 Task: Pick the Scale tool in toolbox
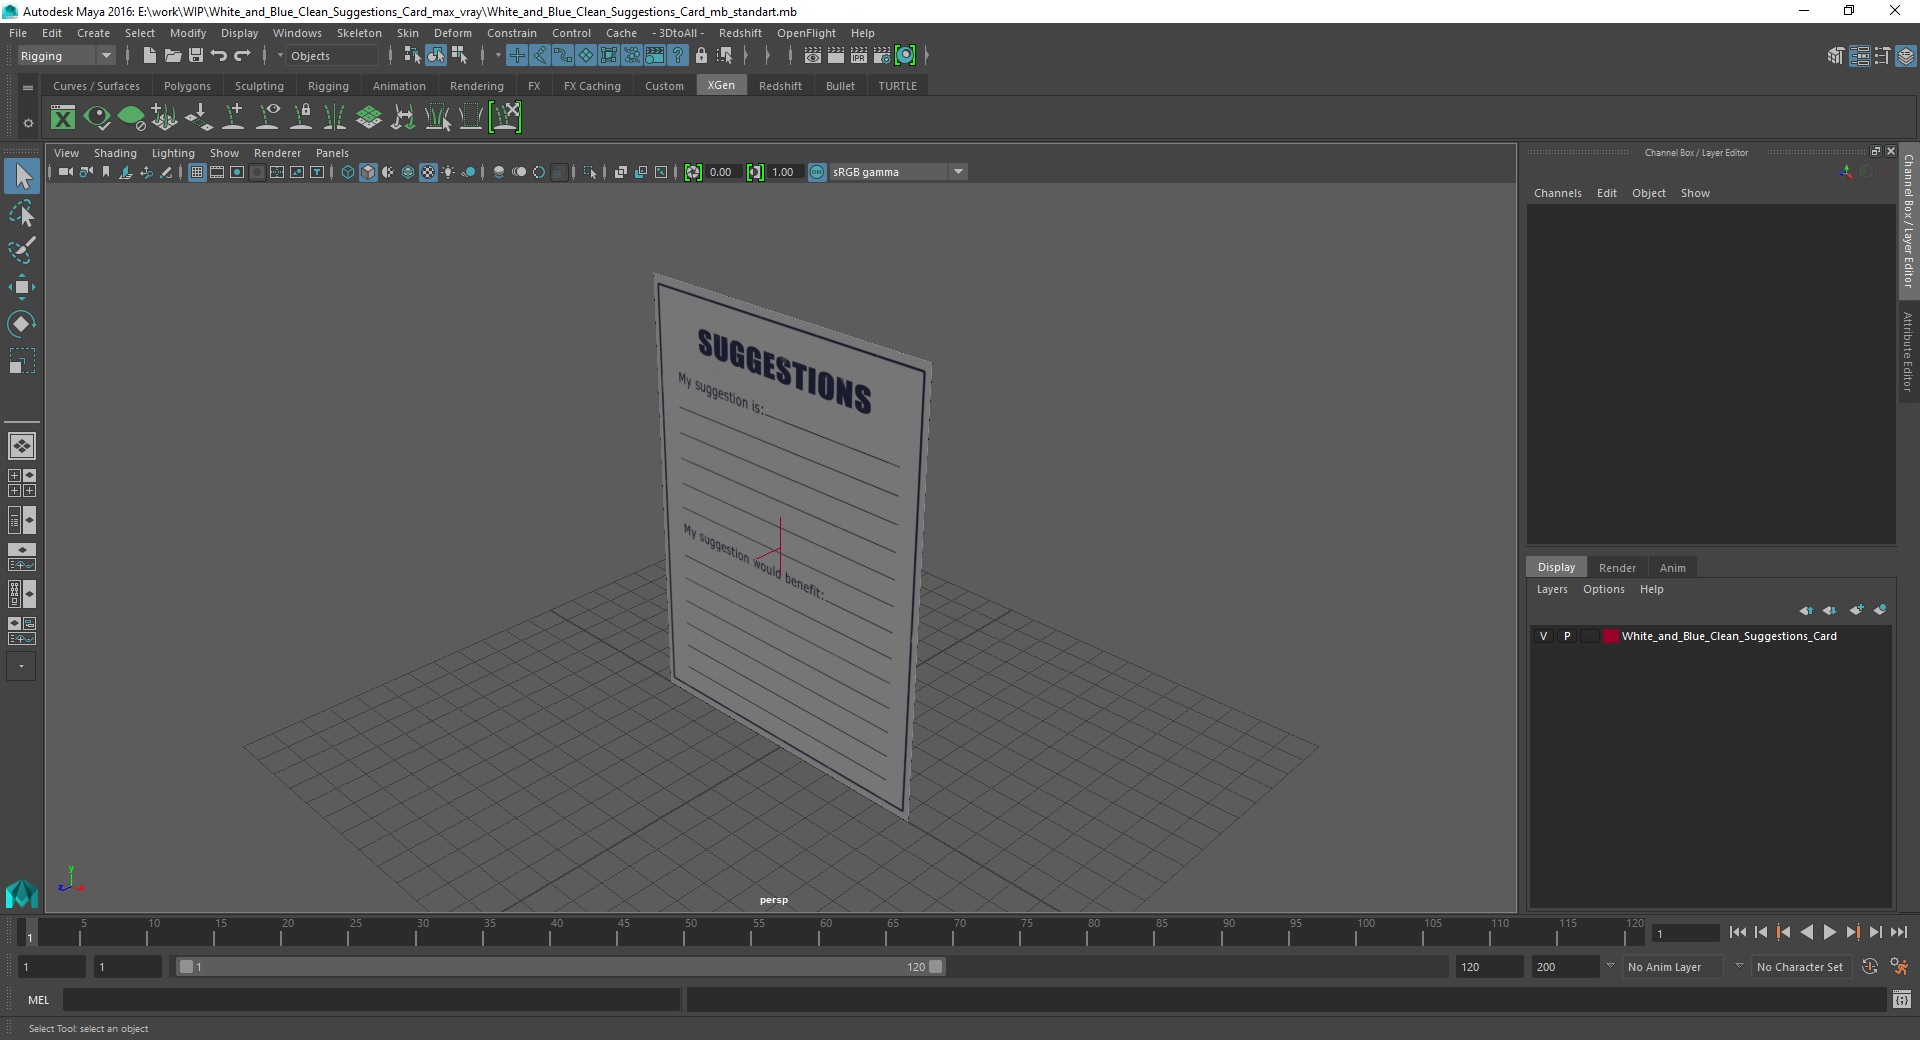coord(22,361)
